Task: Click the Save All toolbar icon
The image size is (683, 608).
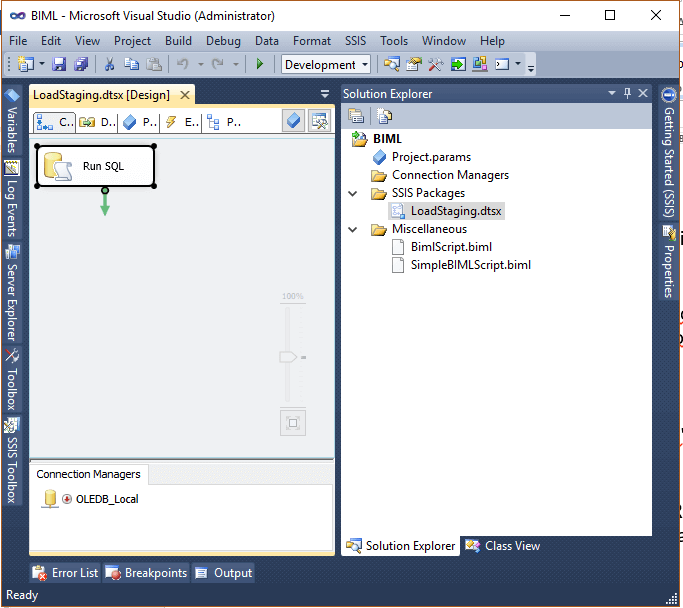Action: [x=81, y=64]
